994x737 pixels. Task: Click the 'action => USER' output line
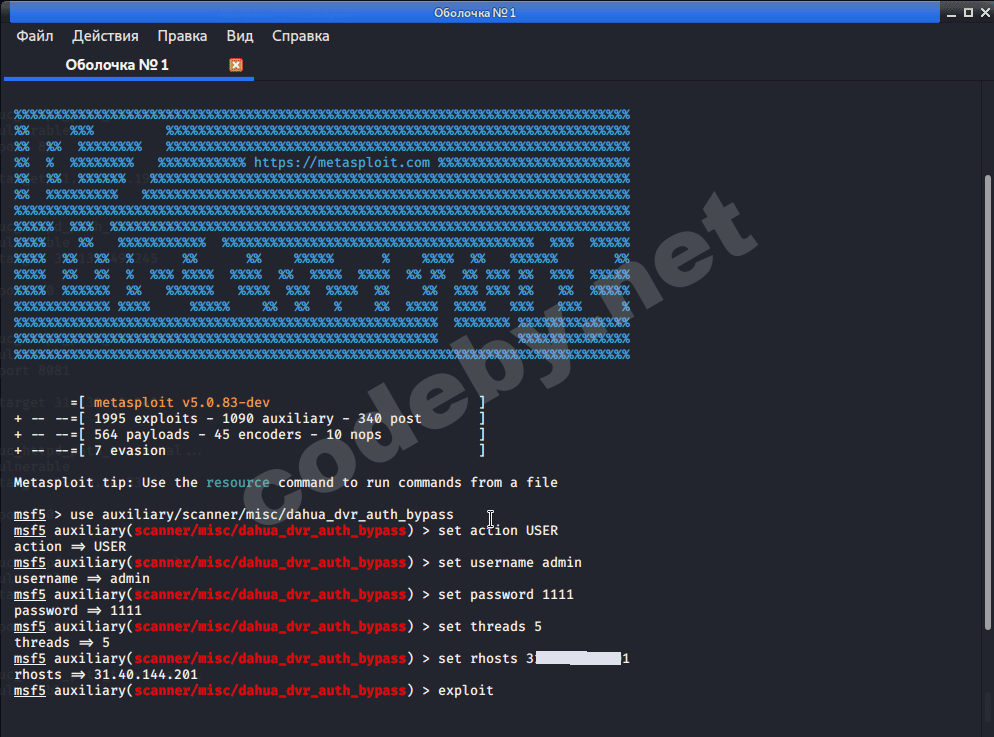70,546
